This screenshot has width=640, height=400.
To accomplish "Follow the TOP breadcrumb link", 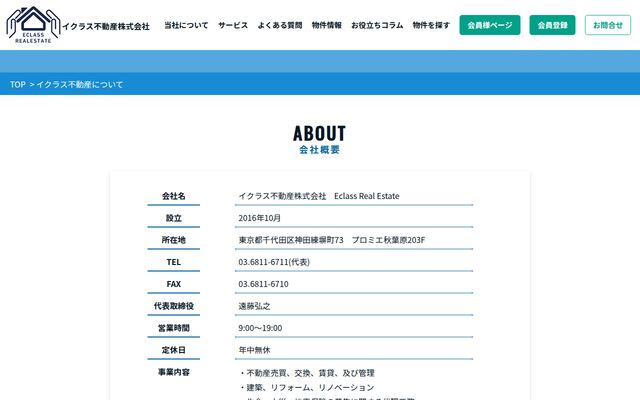I will coord(18,84).
